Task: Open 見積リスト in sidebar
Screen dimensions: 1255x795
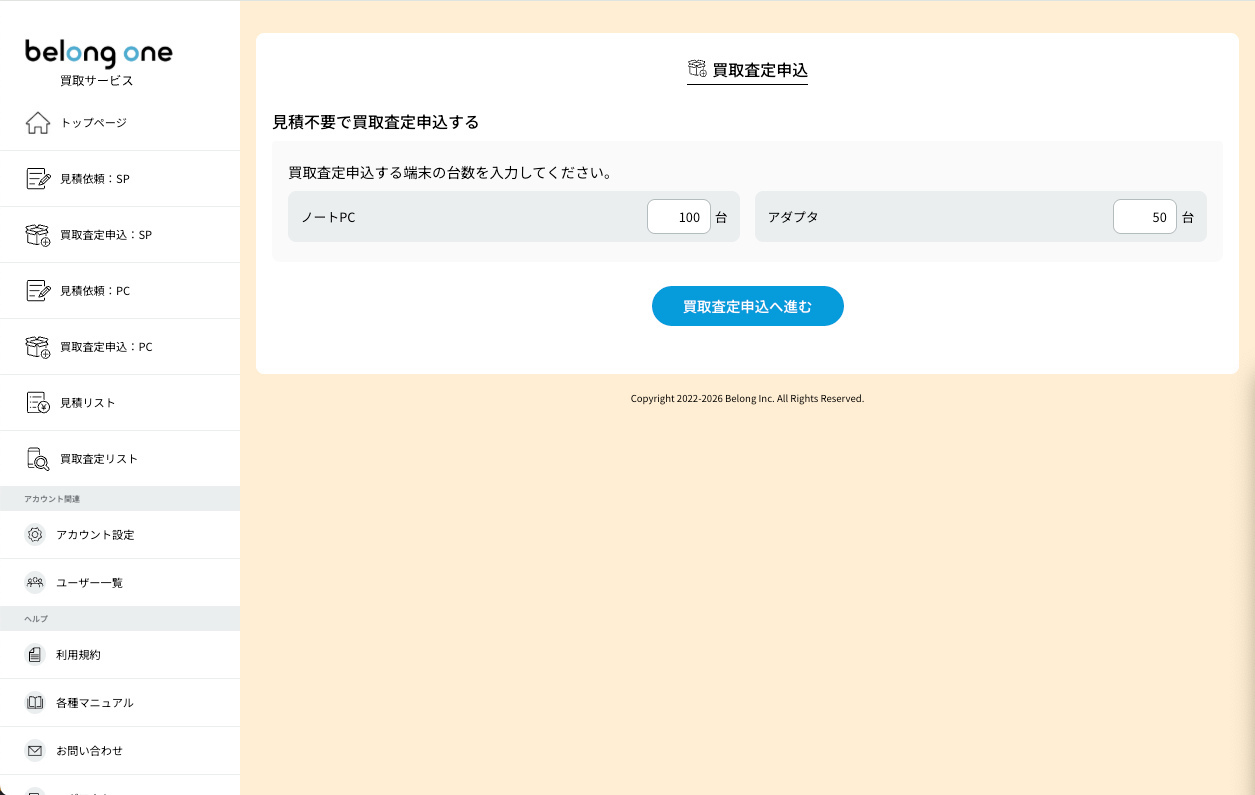Action: (x=120, y=403)
